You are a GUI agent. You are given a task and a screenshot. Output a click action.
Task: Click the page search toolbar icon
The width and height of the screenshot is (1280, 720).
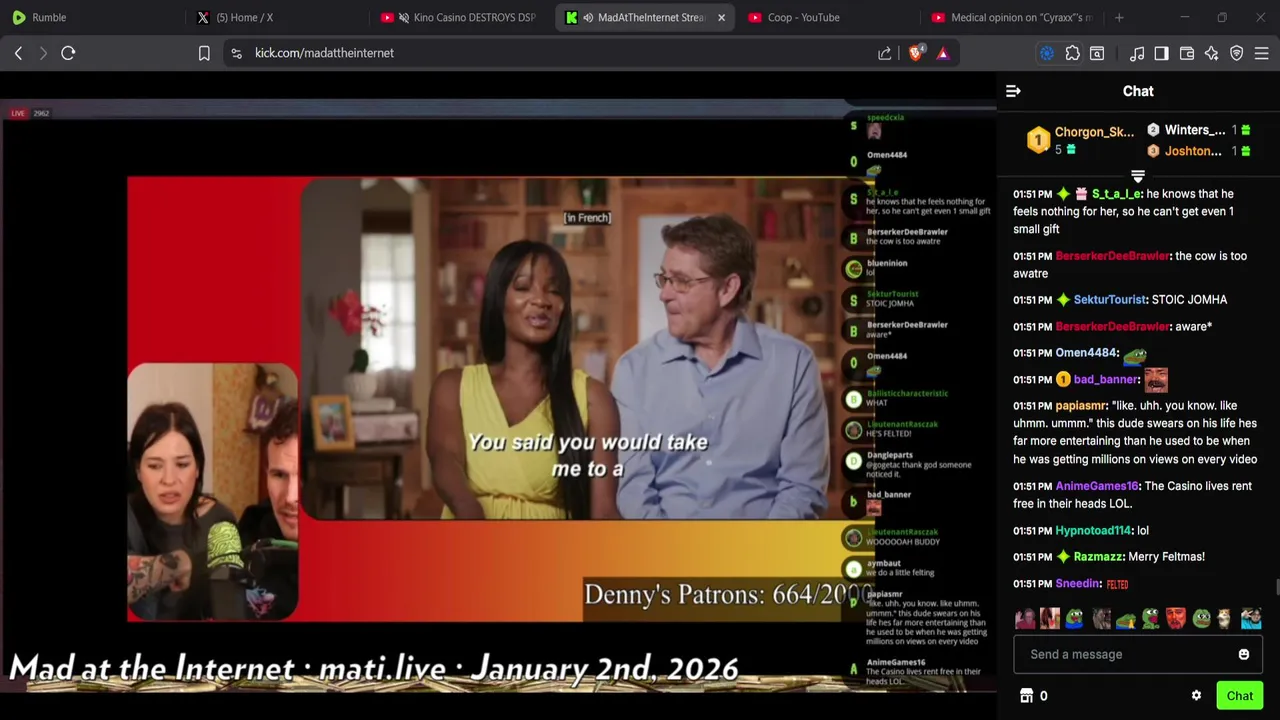pos(1097,53)
